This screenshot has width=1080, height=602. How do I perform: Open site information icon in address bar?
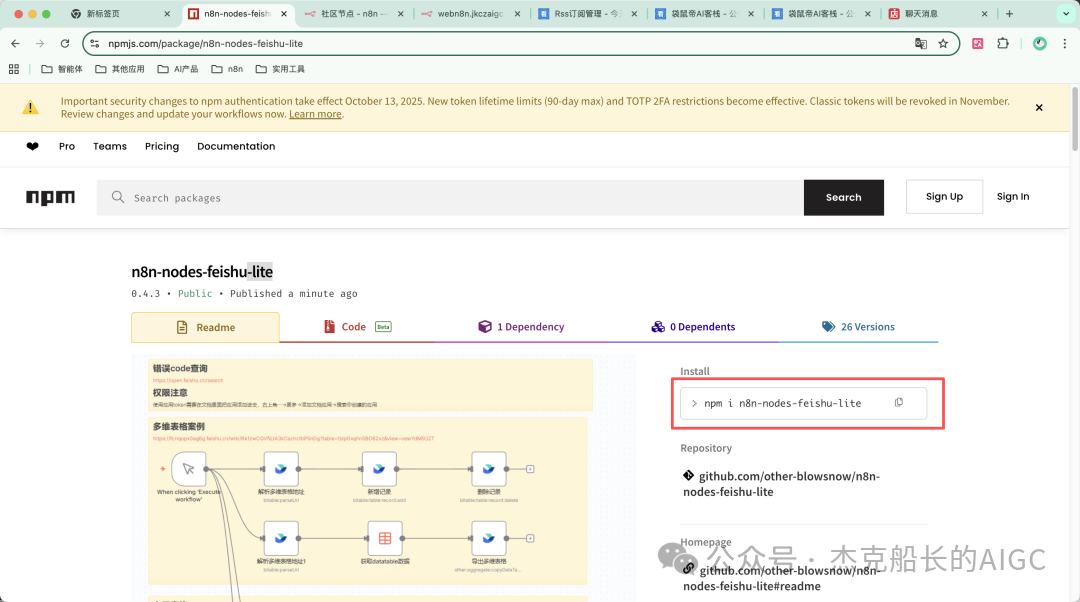tap(95, 43)
